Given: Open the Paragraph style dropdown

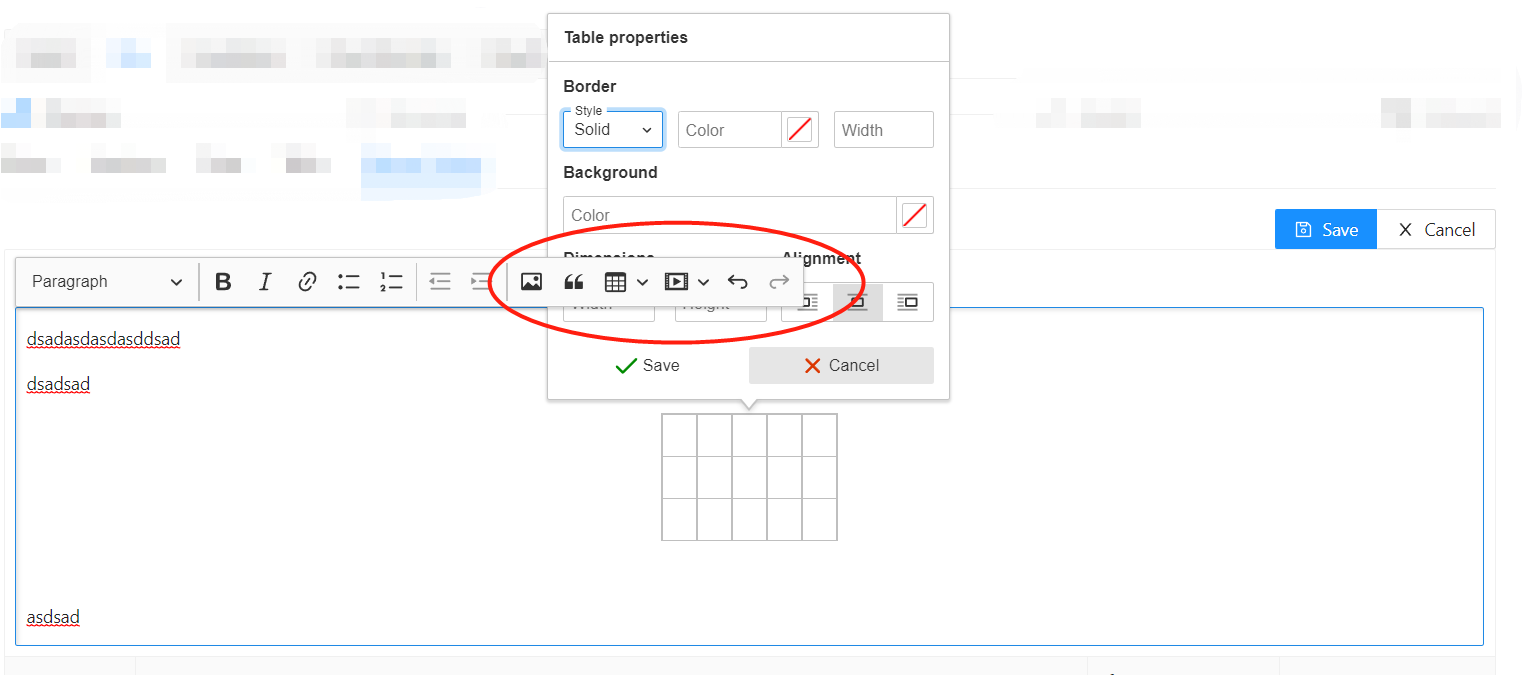Looking at the screenshot, I should pos(105,281).
